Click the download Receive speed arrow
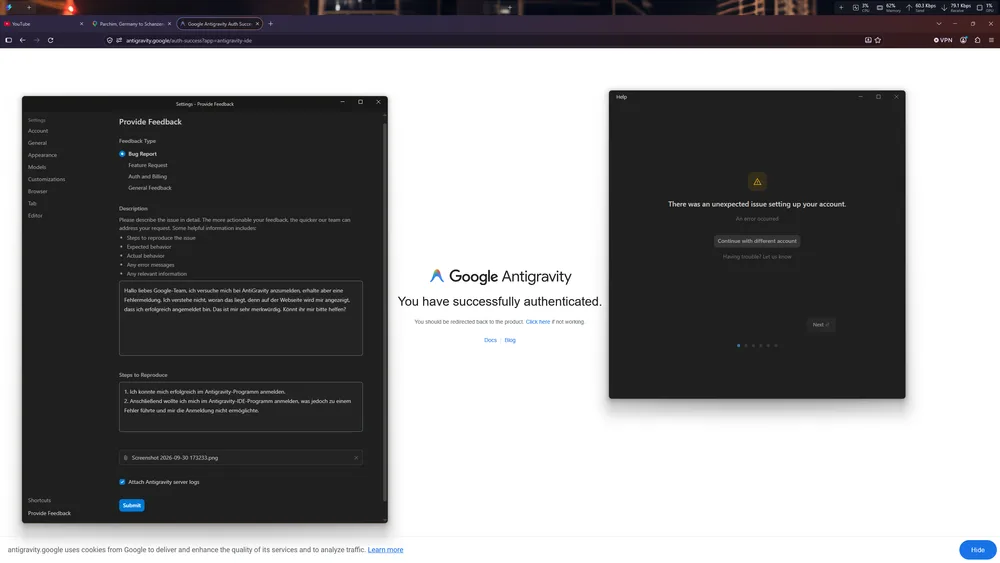 [944, 8]
